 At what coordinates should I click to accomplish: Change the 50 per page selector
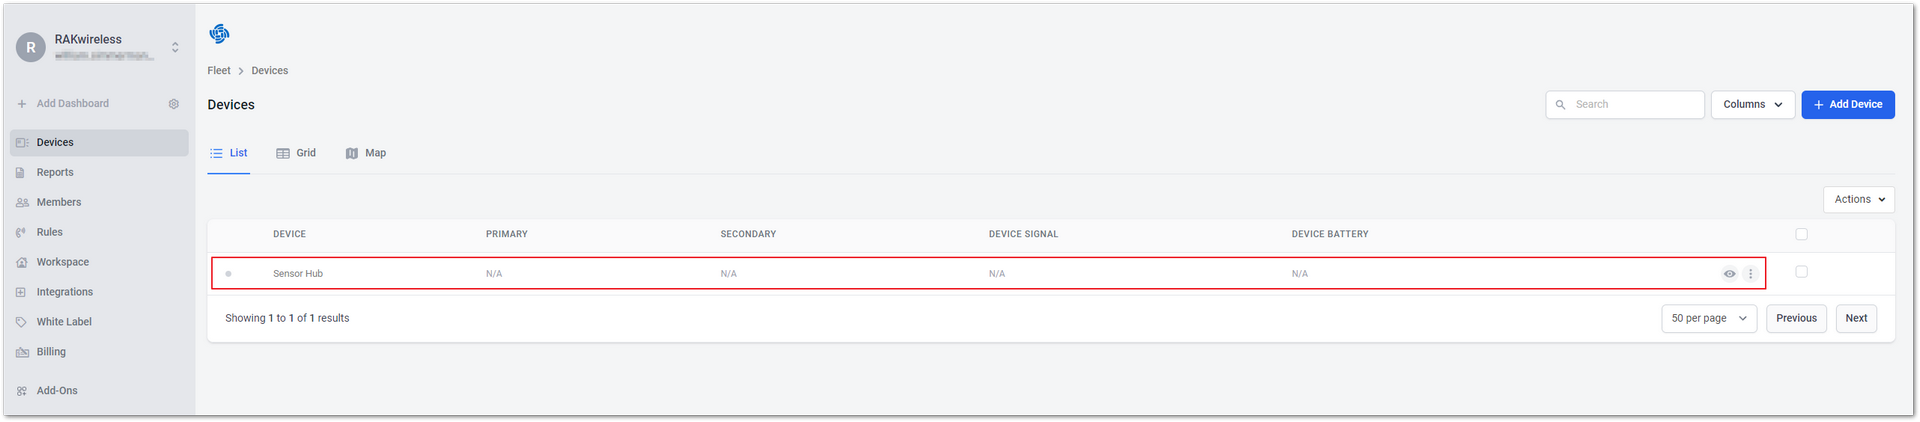coord(1709,319)
